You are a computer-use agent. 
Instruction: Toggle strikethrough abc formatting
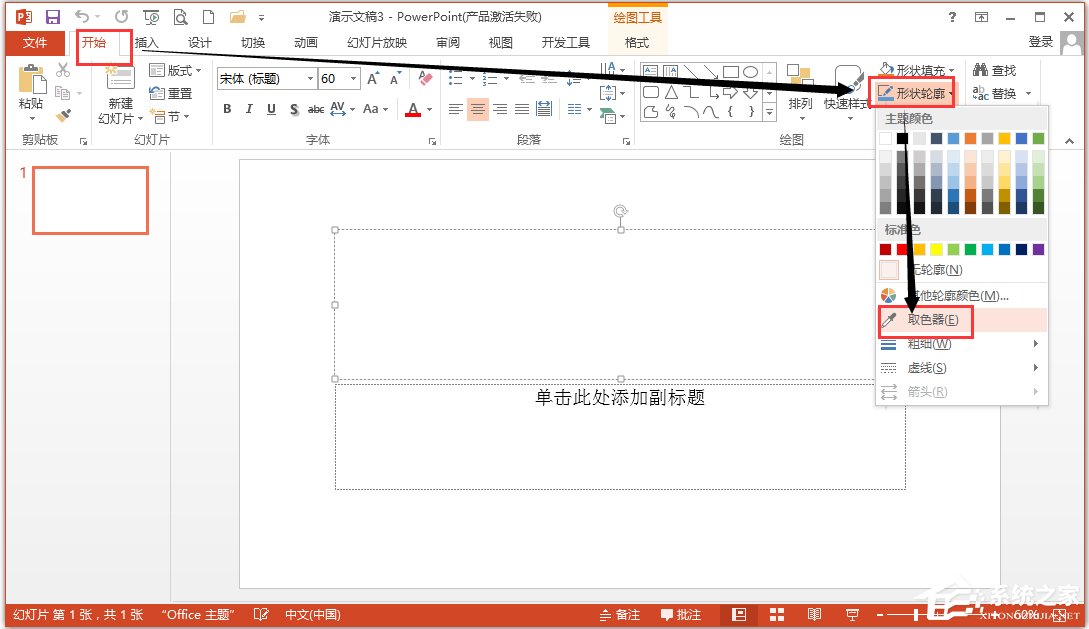coord(315,109)
